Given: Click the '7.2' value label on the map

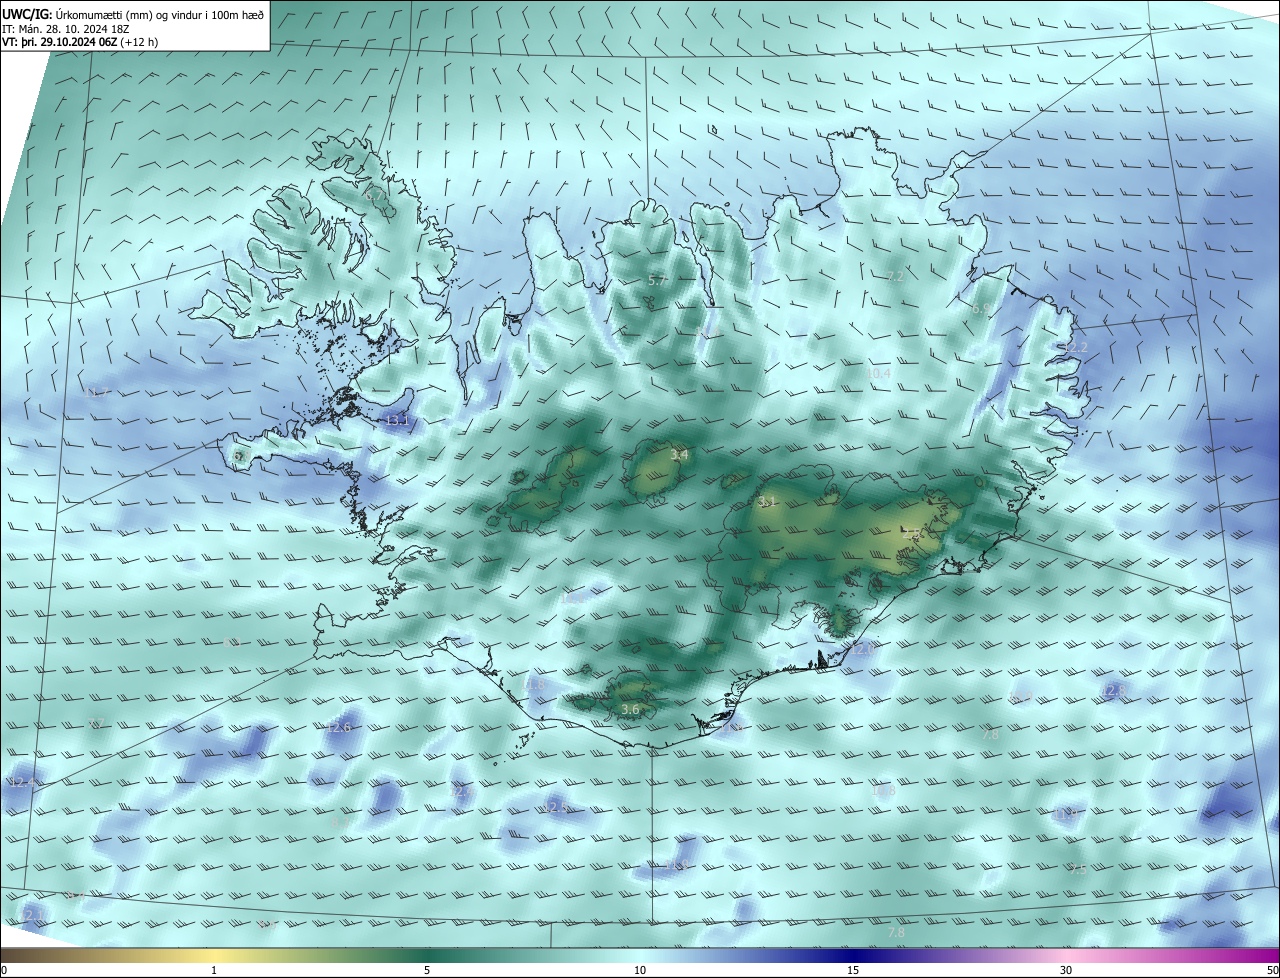Looking at the screenshot, I should tap(895, 277).
